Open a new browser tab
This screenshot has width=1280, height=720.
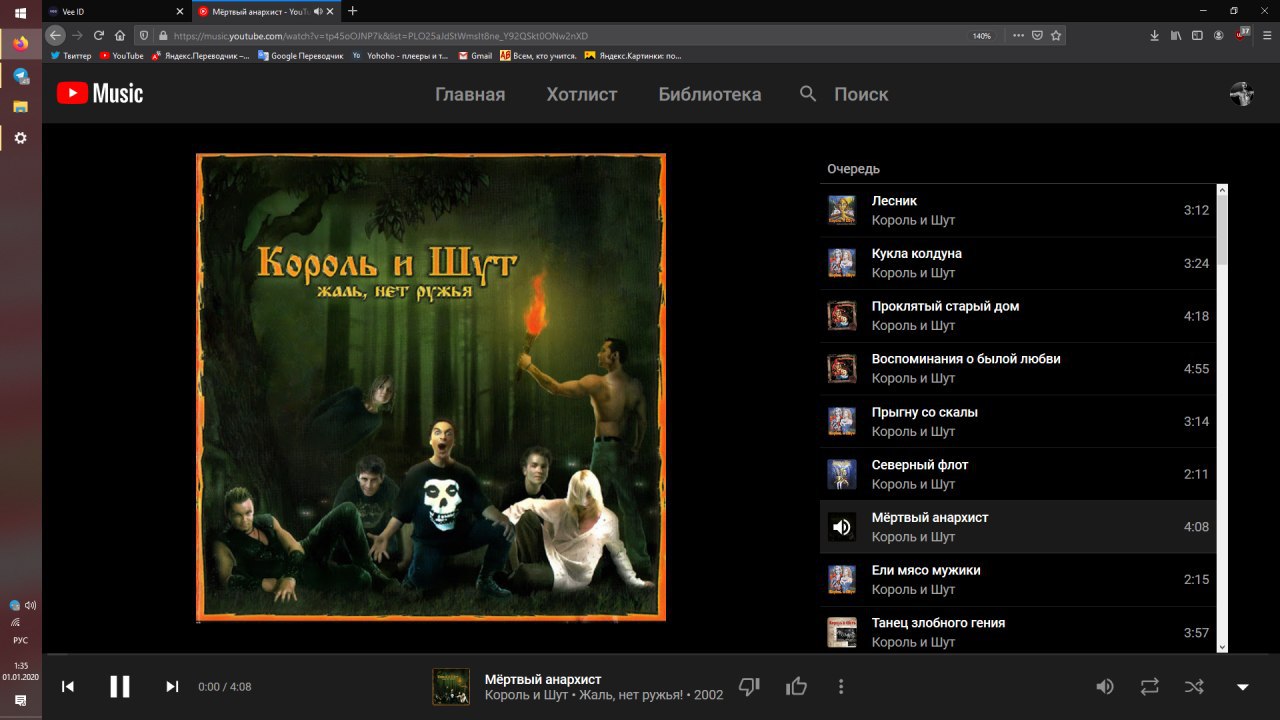(x=352, y=11)
